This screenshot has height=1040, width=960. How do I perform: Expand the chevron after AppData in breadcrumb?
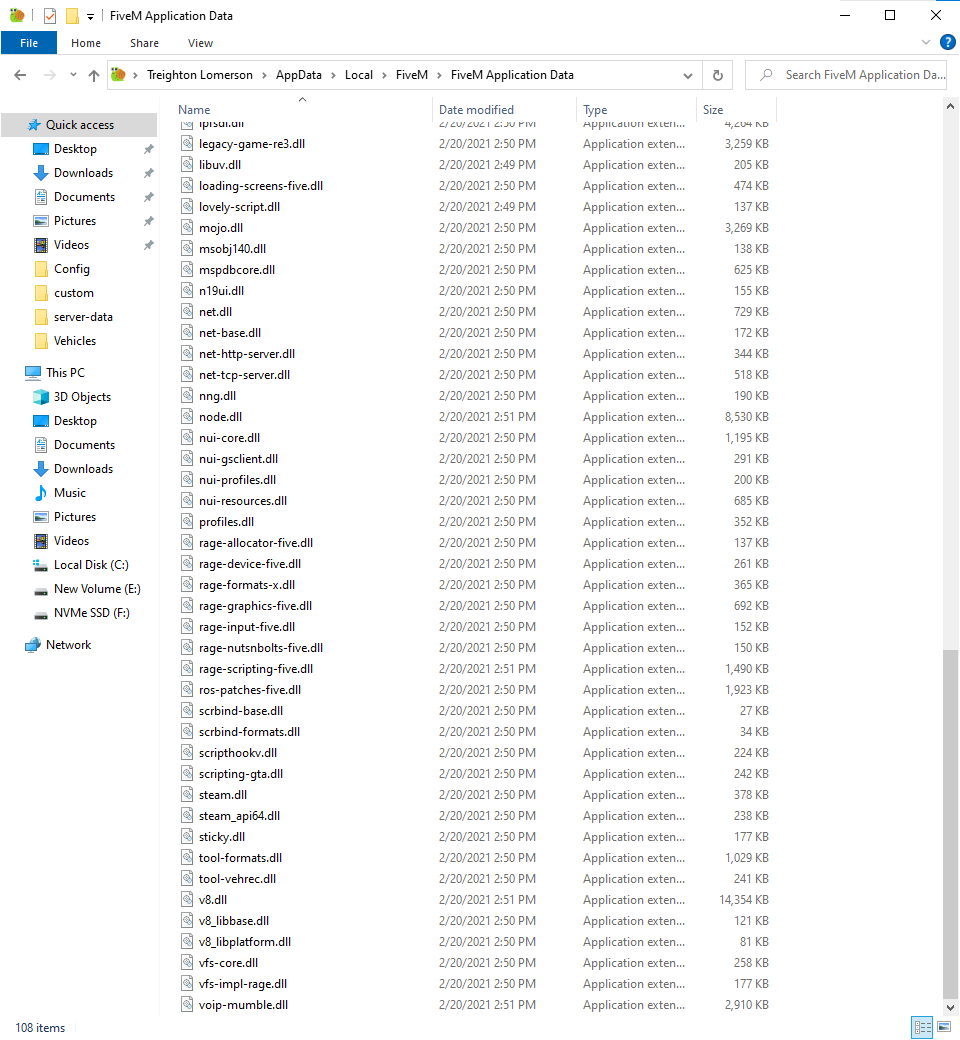coord(333,75)
